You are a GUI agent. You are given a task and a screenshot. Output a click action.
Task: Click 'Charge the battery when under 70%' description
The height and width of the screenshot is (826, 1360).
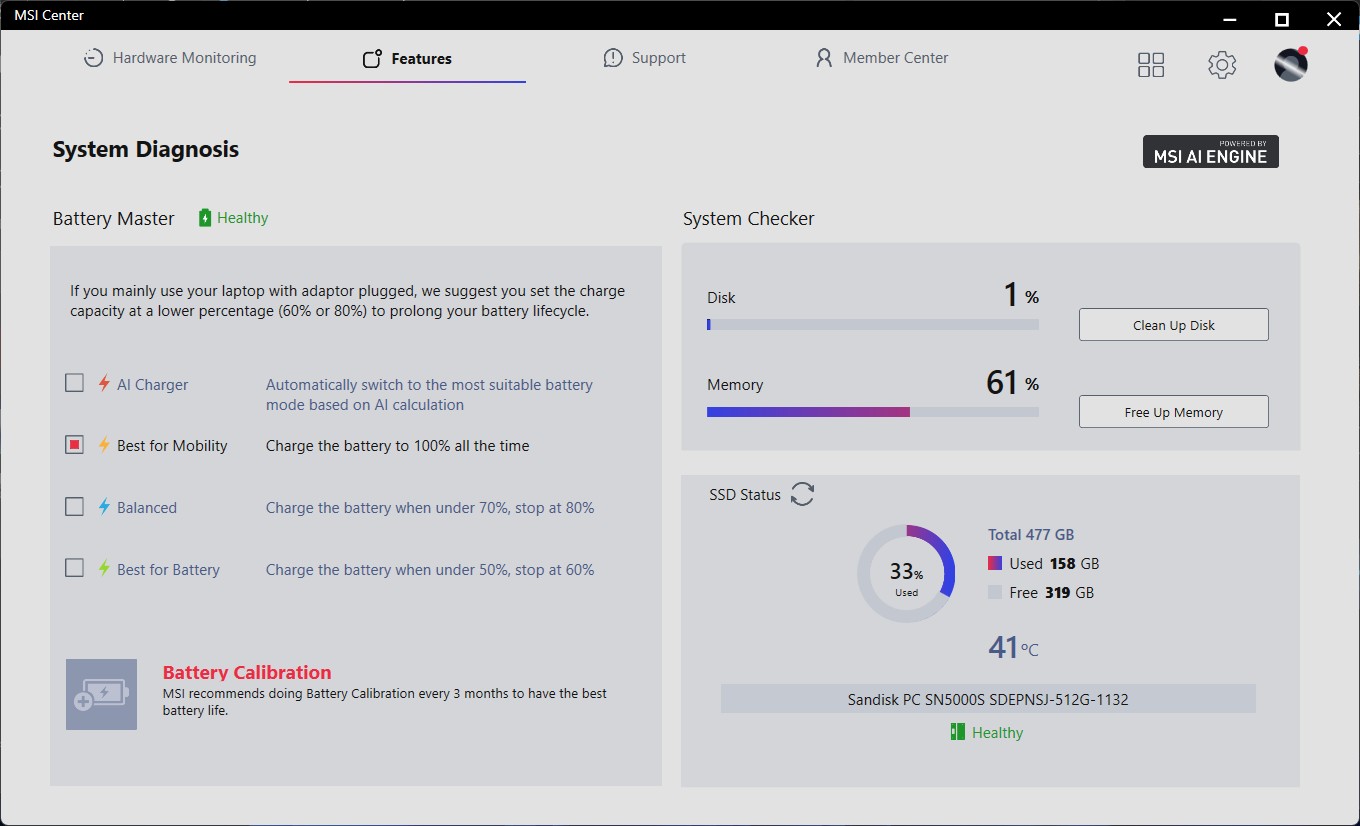click(430, 508)
